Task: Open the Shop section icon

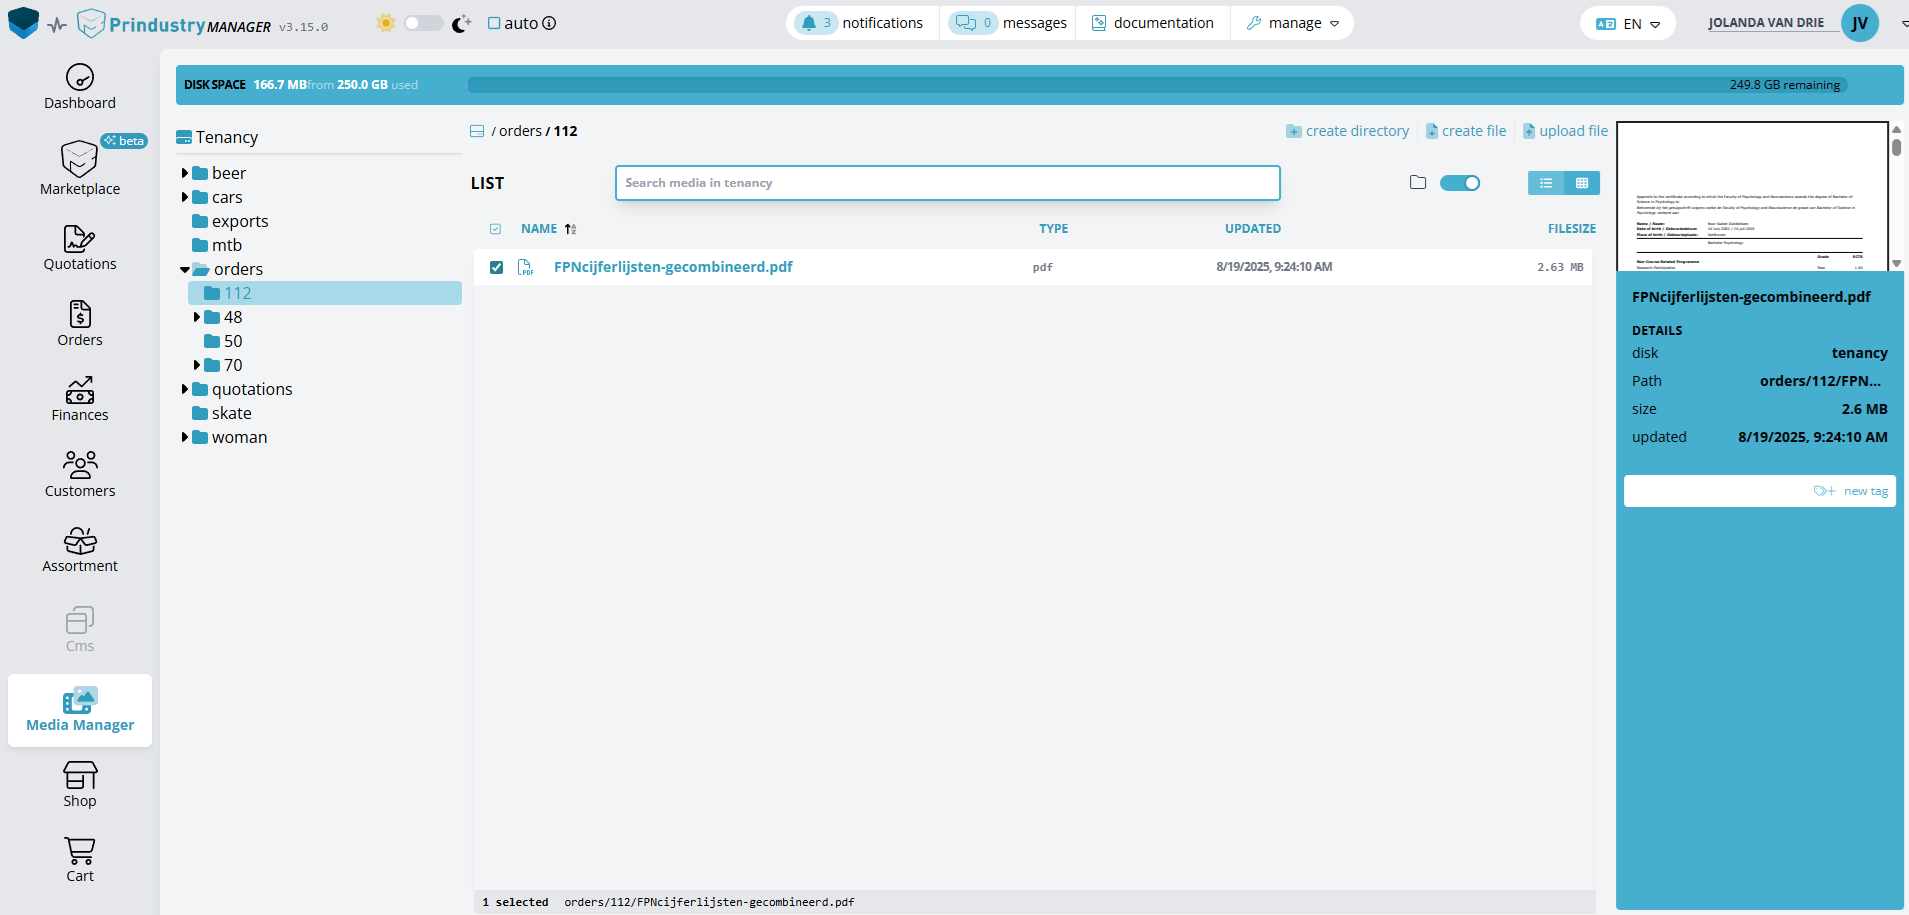Action: pos(80,776)
